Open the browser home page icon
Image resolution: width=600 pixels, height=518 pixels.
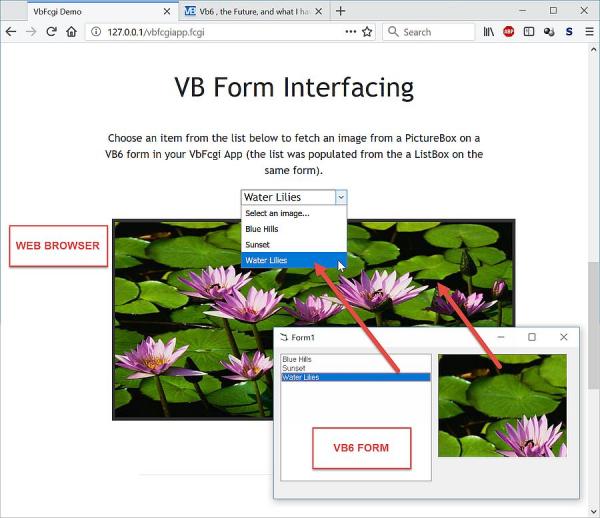coord(72,32)
